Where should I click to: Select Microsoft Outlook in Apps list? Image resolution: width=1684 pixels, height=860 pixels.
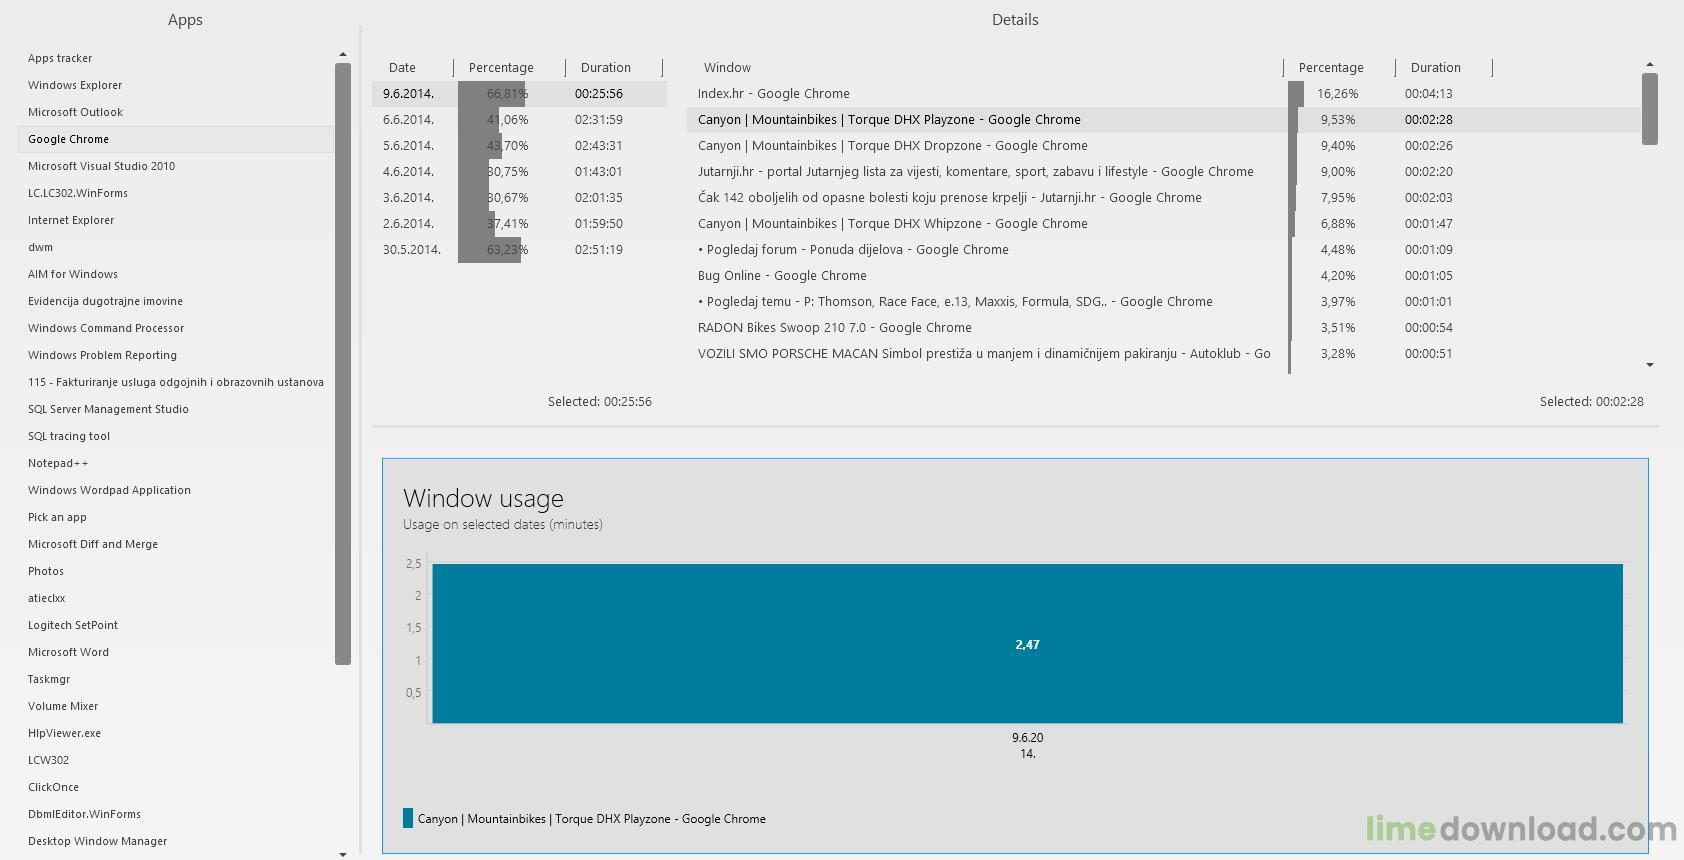[x=75, y=112]
